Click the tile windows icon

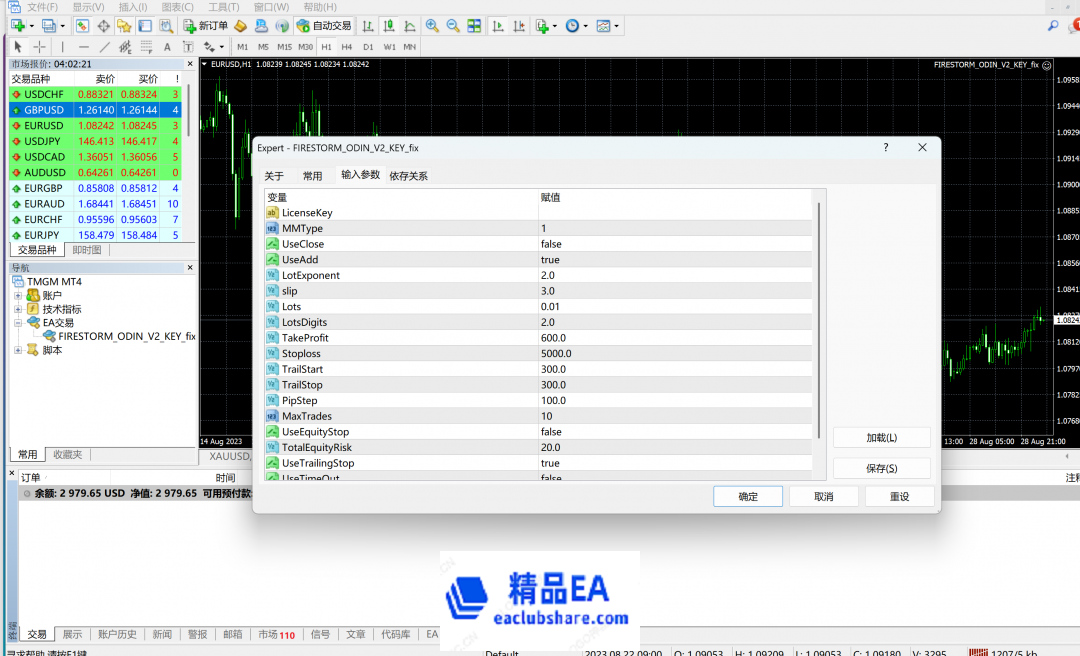(474, 25)
